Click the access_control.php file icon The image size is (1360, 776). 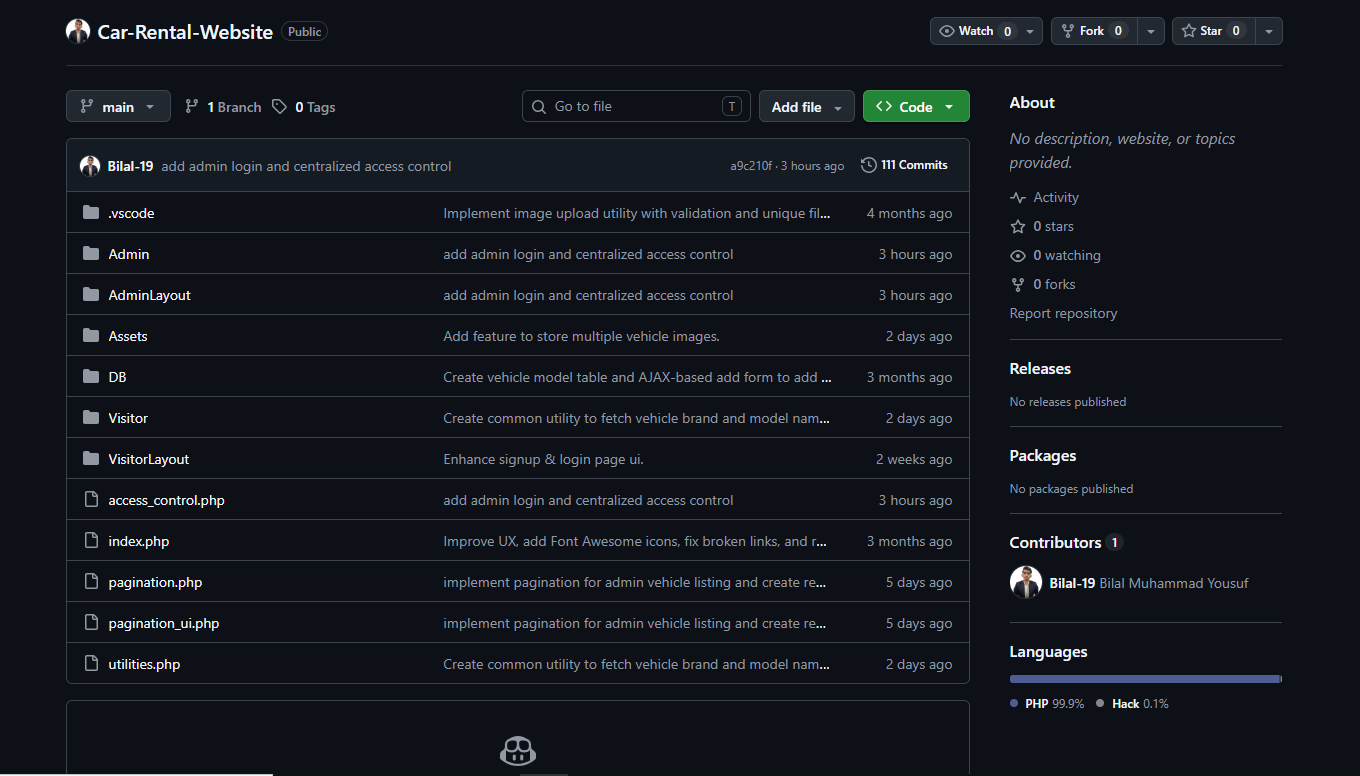(91, 500)
